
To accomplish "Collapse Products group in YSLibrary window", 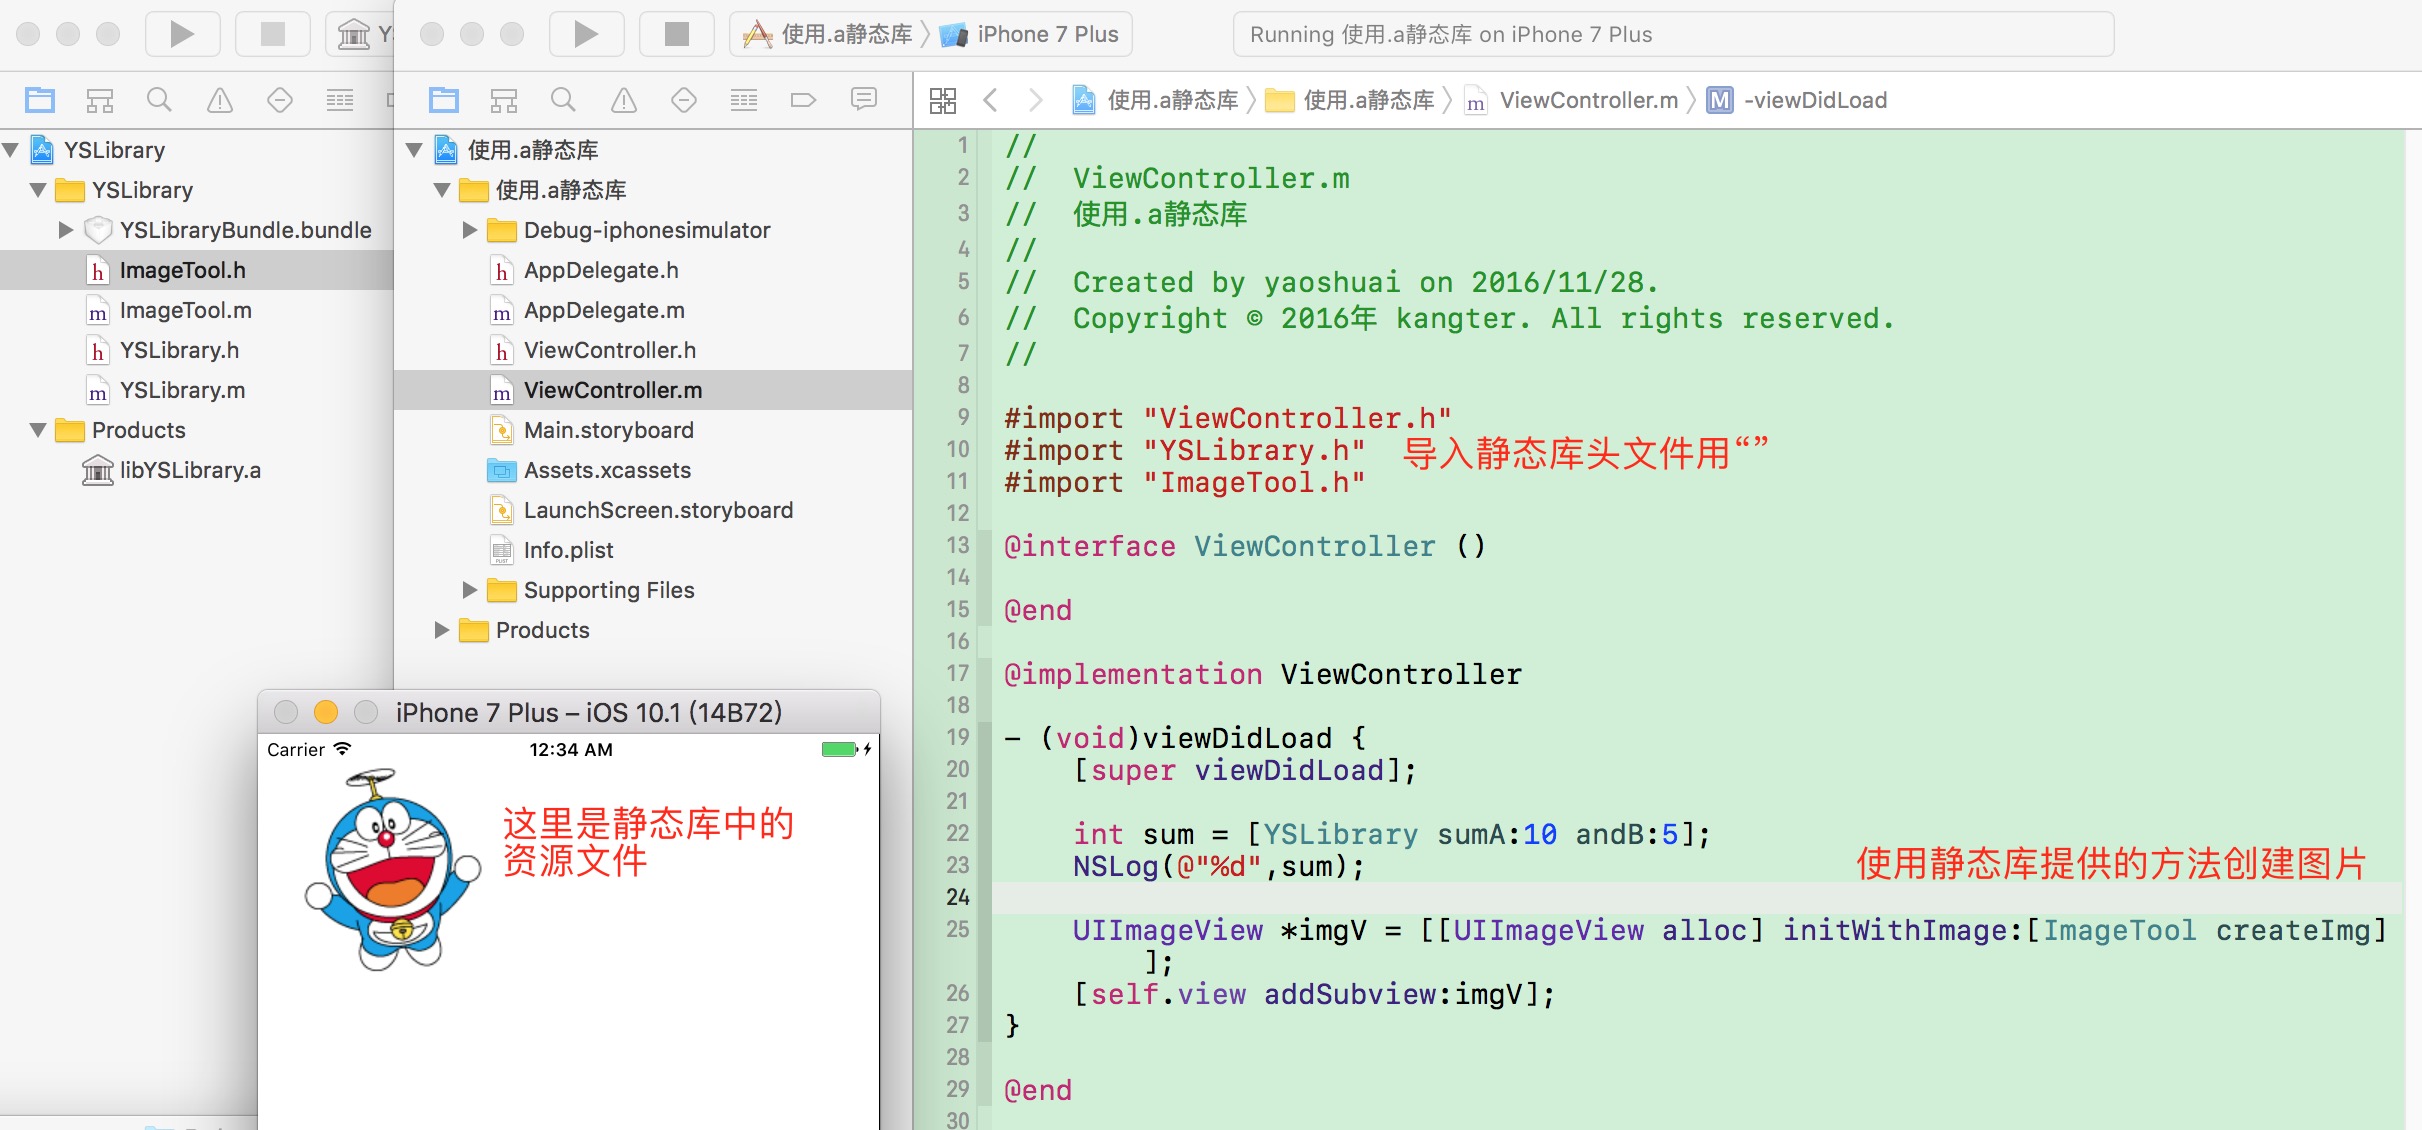I will point(39,430).
